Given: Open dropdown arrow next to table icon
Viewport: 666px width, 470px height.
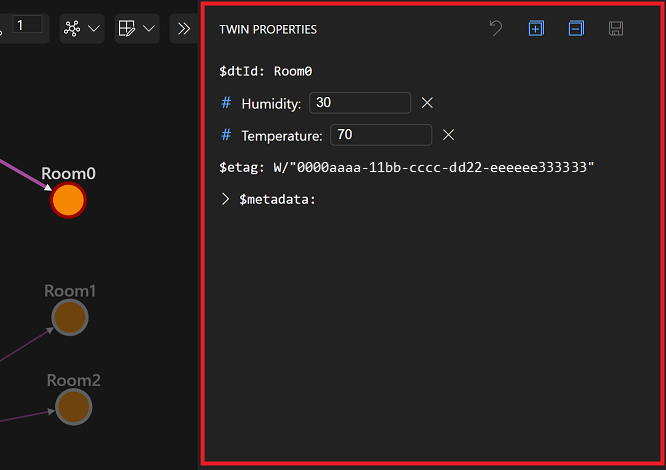Looking at the screenshot, I should (x=149, y=28).
